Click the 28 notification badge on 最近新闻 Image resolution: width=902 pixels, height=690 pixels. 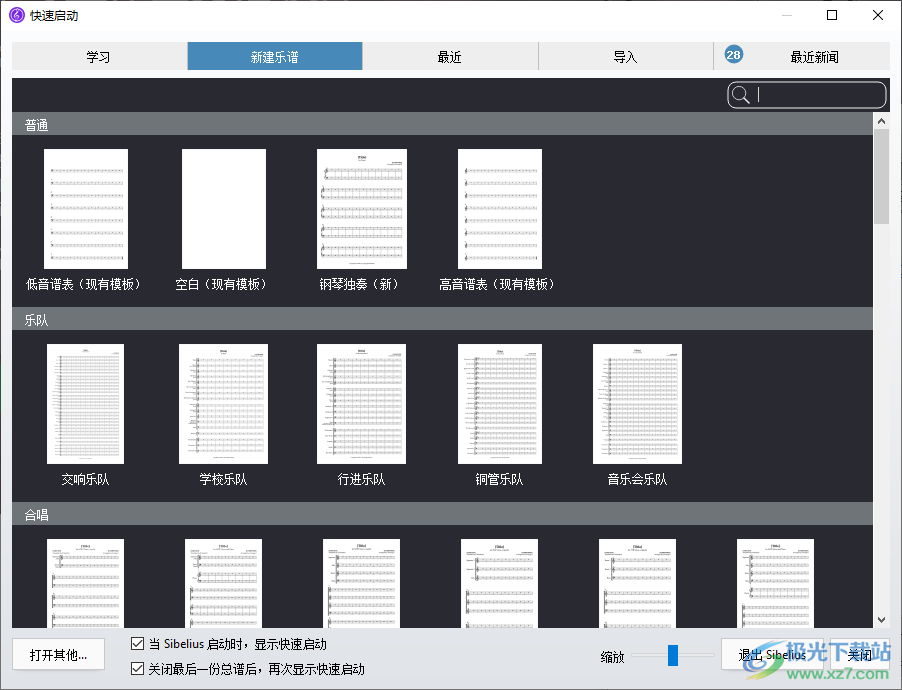[x=733, y=55]
